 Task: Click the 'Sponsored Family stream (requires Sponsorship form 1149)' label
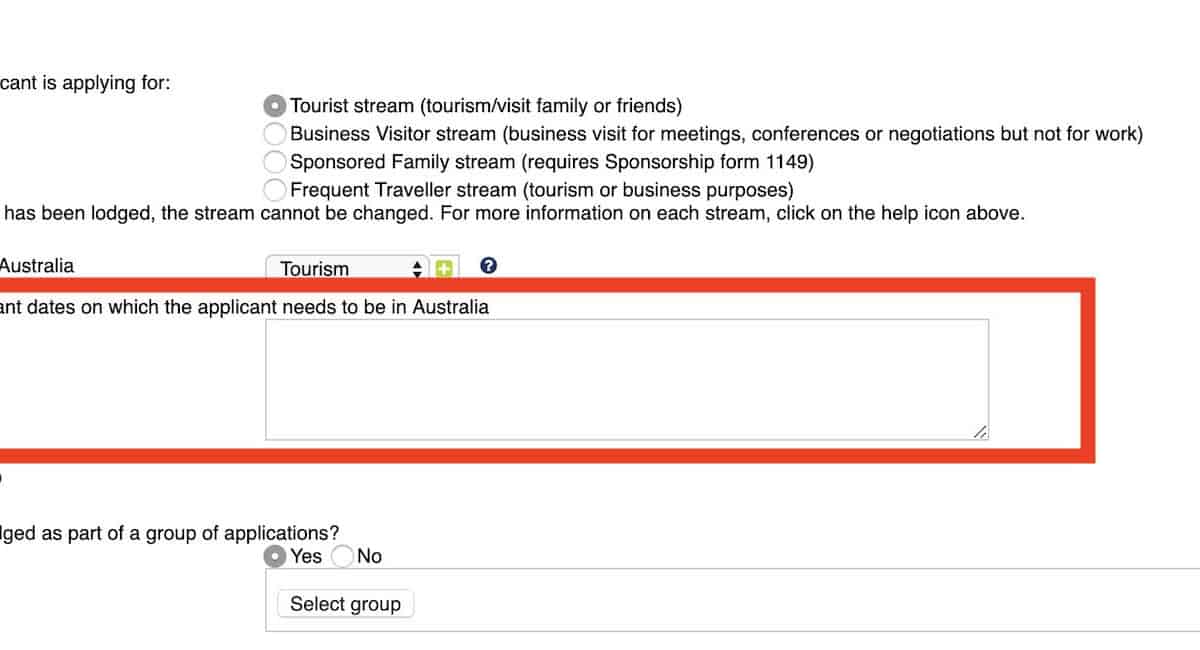click(550, 162)
